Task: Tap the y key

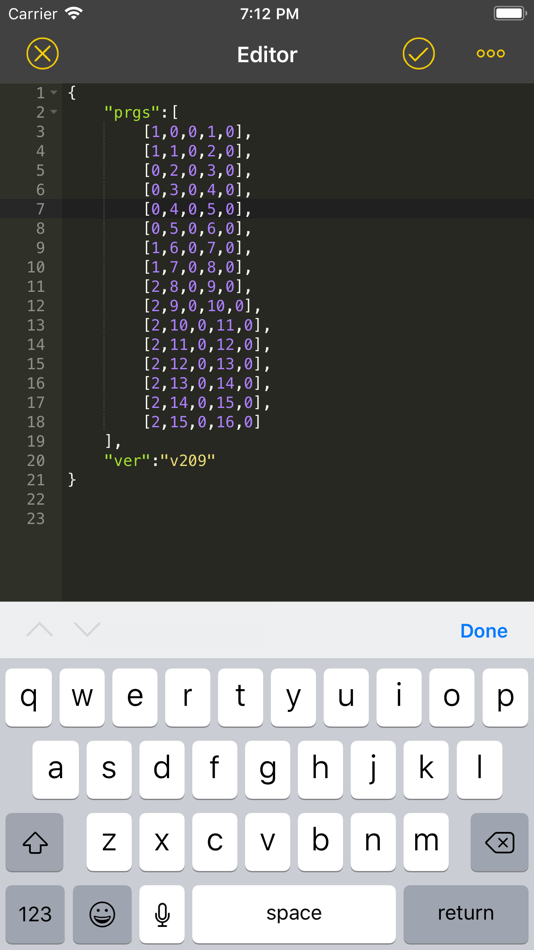Action: pos(293,697)
